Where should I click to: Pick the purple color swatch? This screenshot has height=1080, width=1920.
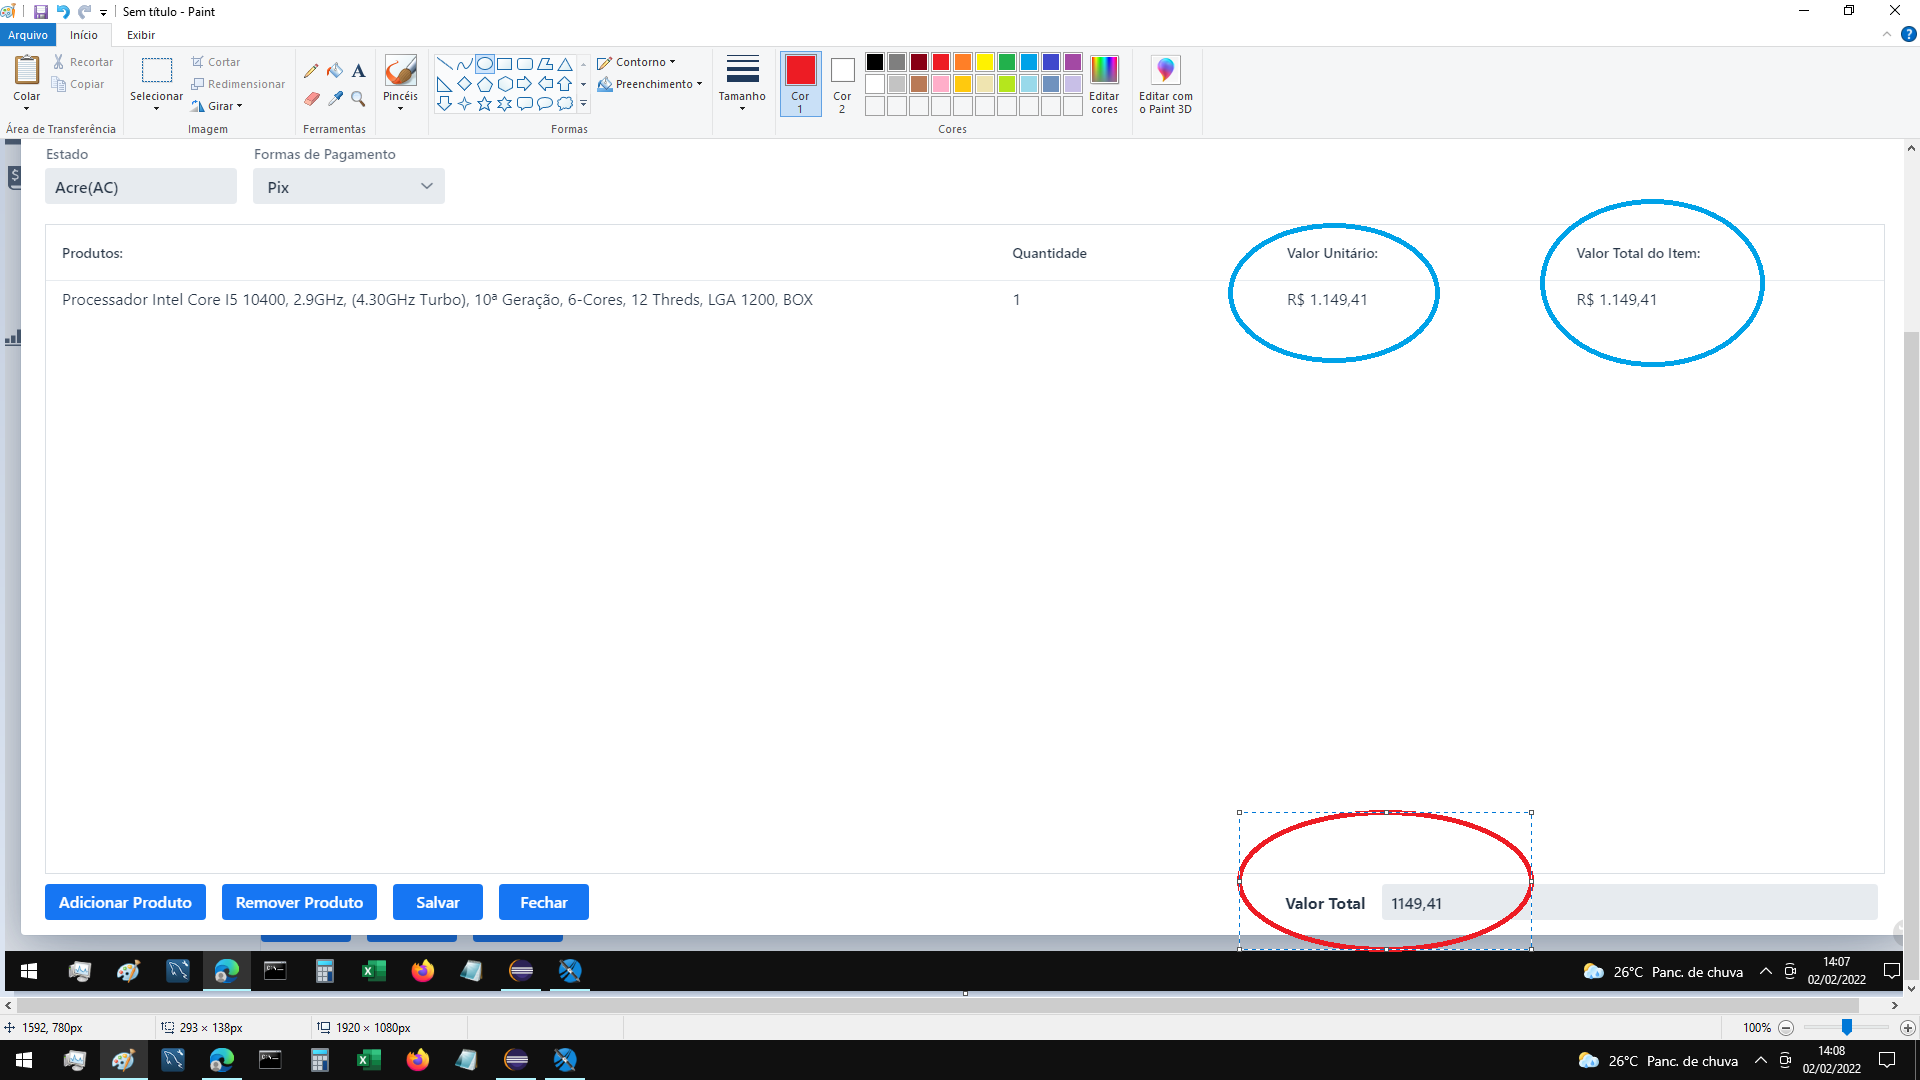coord(1073,62)
